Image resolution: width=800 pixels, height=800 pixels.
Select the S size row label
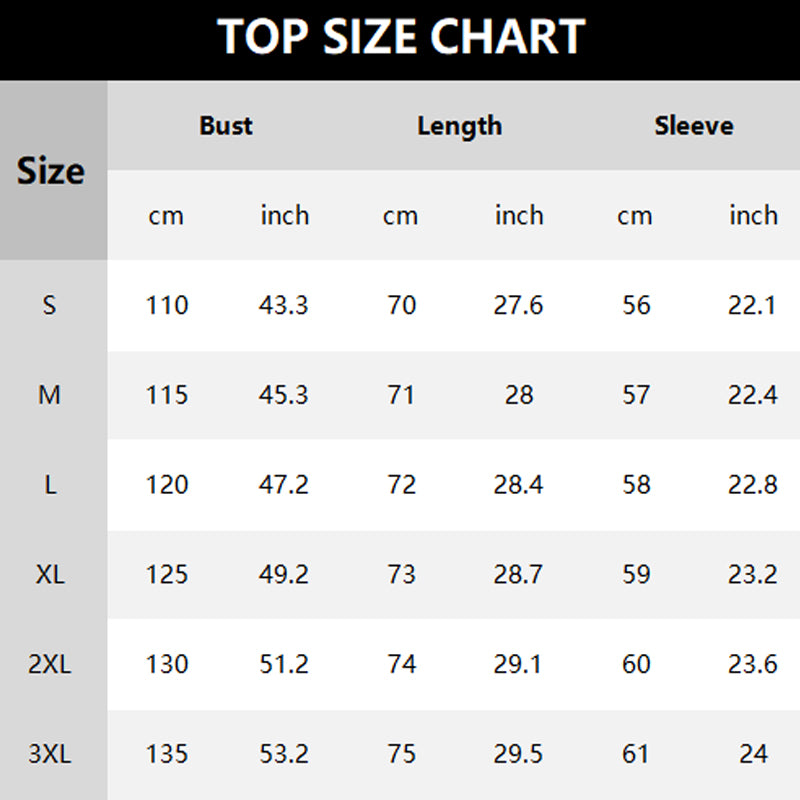click(50, 305)
